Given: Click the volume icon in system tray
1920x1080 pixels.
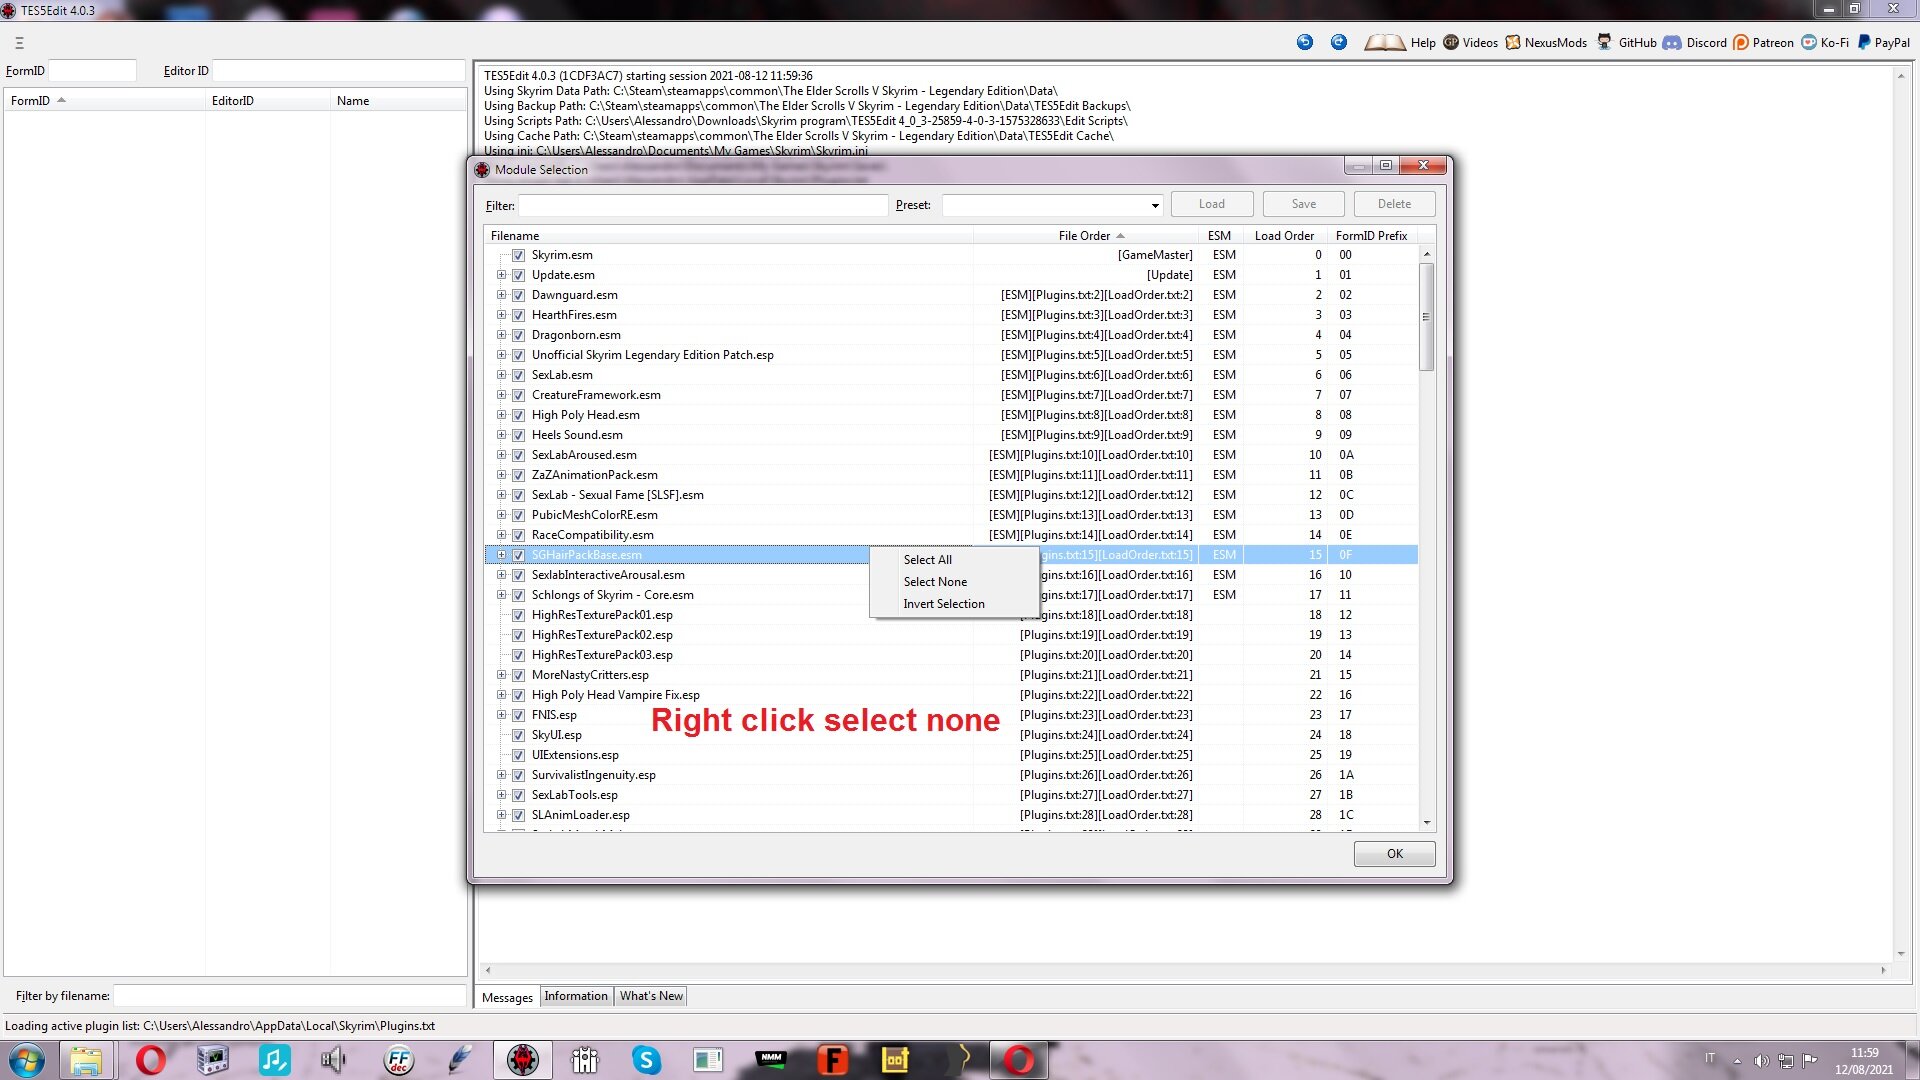Looking at the screenshot, I should (x=1761, y=1061).
